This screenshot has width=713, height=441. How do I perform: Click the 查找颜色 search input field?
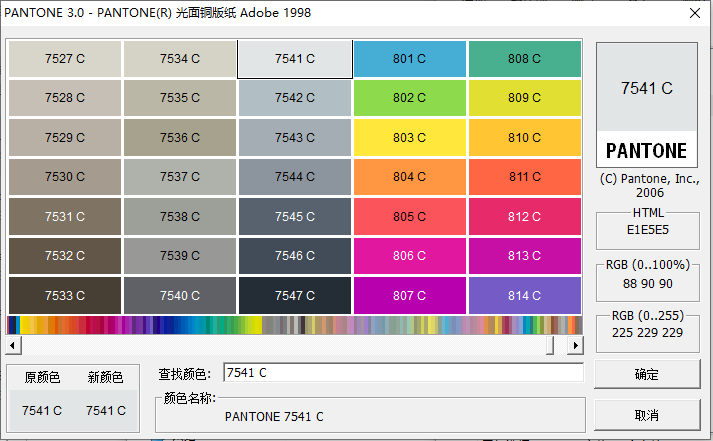pyautogui.click(x=402, y=373)
